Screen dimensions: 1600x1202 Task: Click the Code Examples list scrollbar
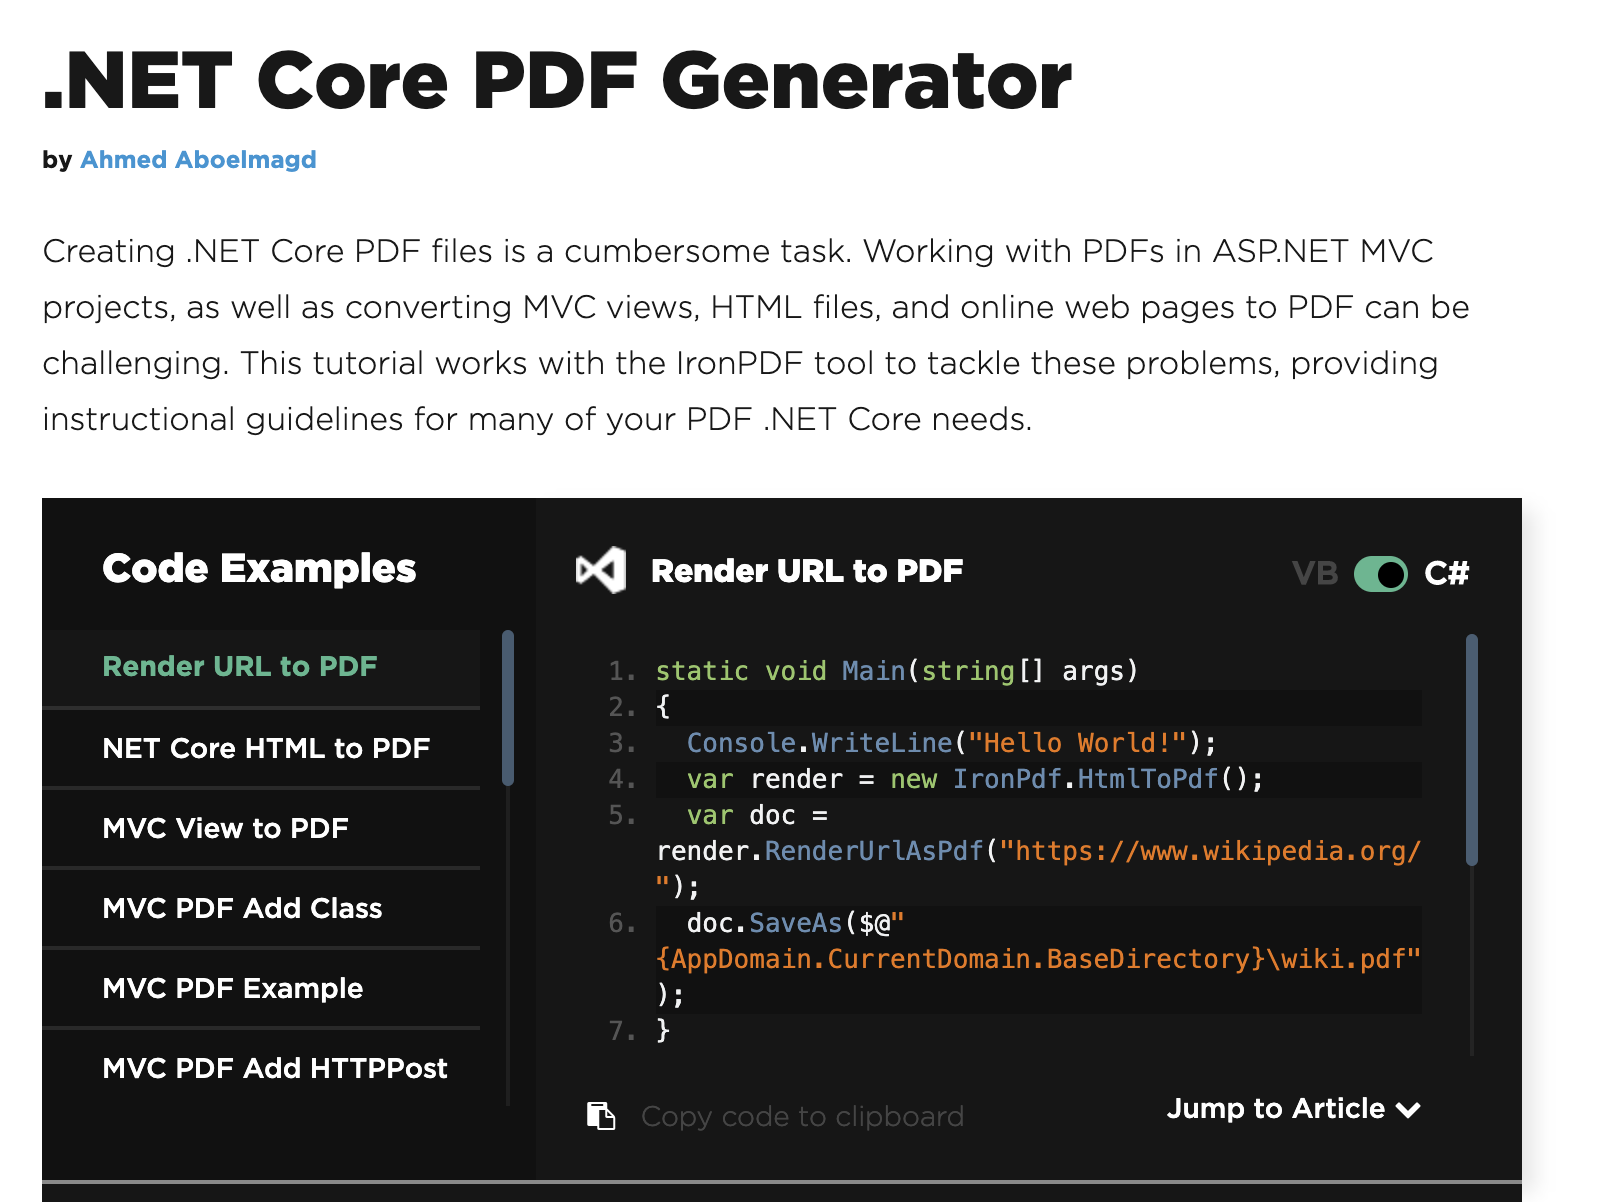508,708
